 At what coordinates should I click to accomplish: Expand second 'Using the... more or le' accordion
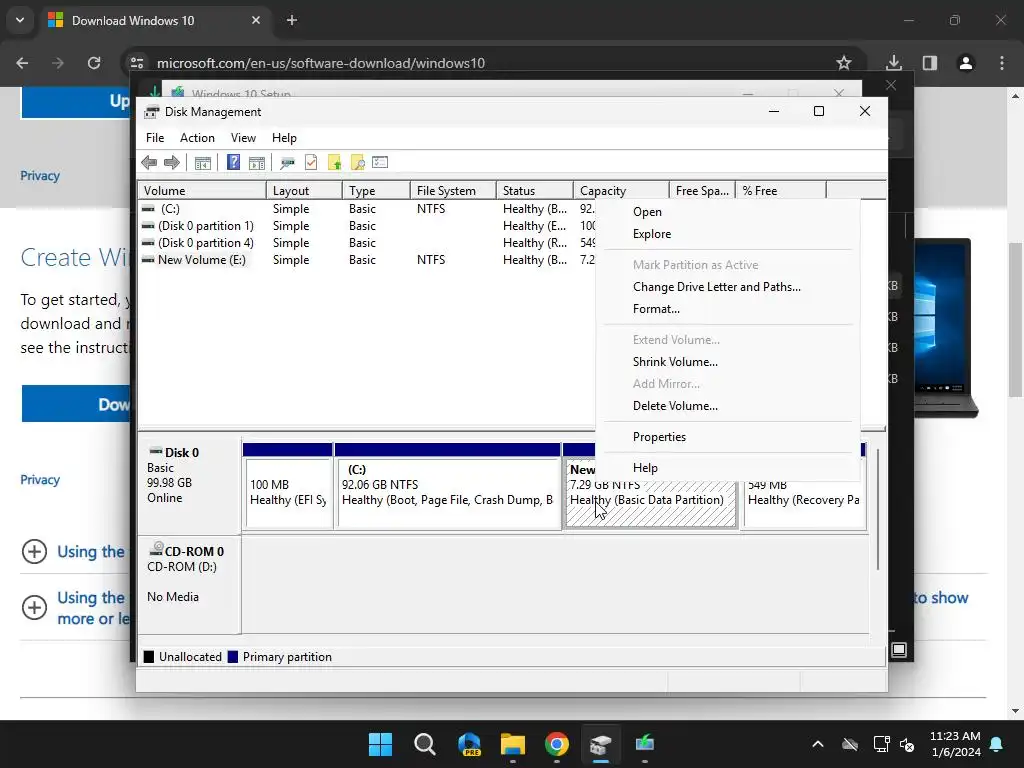[34, 607]
